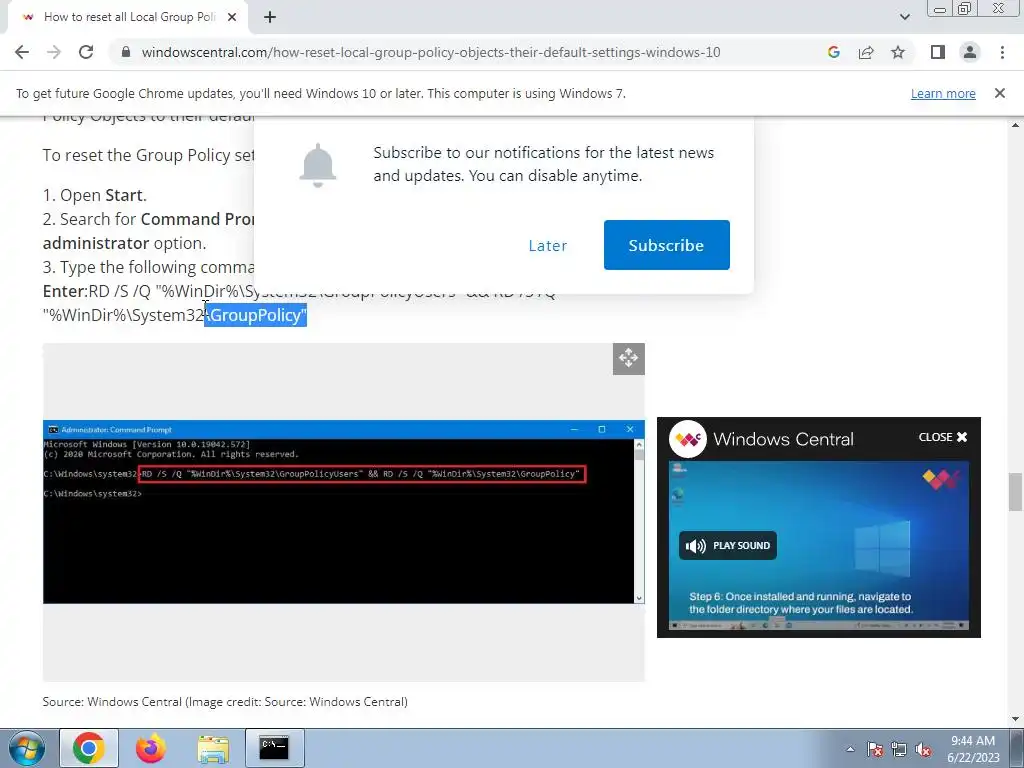Open the Windows Start orb
1024x768 pixels.
(26, 748)
